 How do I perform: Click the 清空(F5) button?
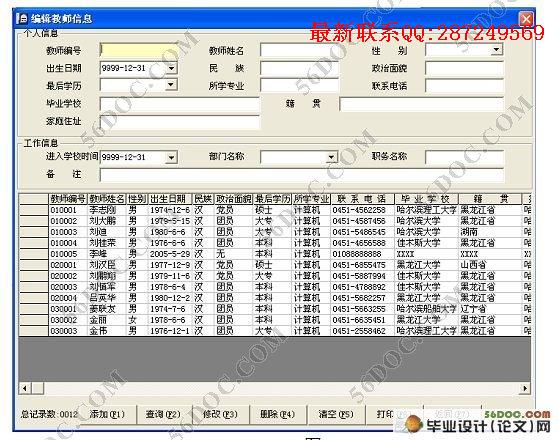coord(336,414)
